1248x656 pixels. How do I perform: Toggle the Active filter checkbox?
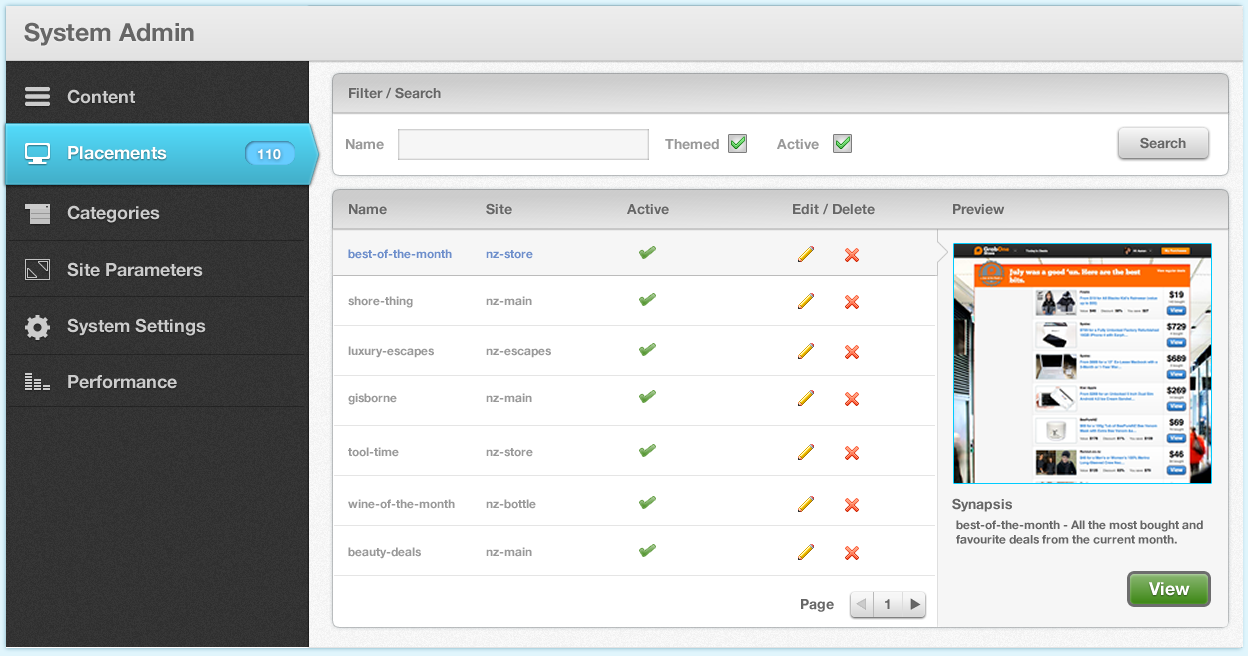[x=842, y=143]
